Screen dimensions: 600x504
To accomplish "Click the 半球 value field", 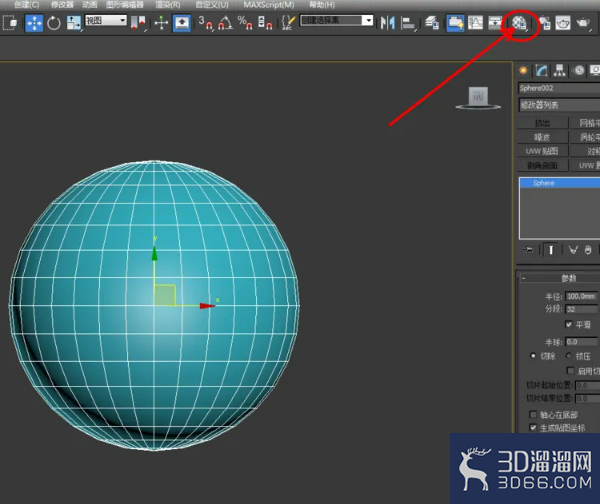I will (581, 342).
